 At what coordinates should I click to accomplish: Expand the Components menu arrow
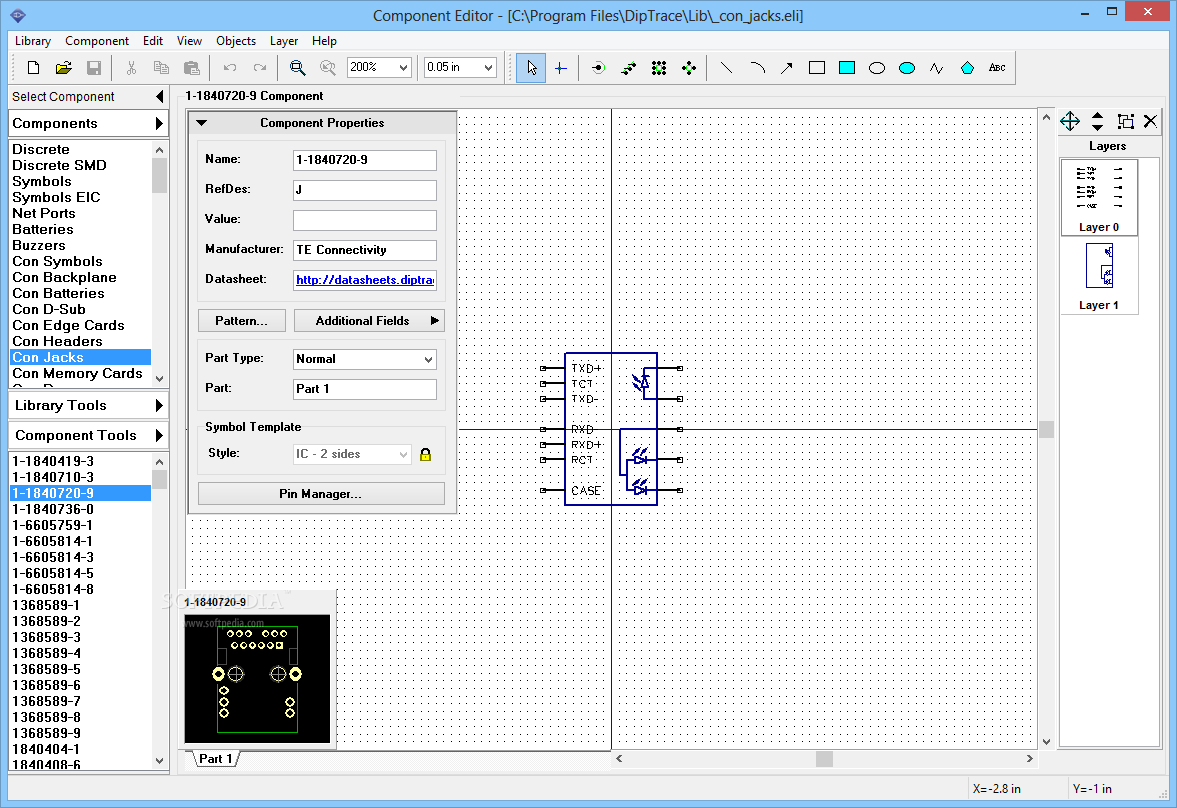(159, 123)
